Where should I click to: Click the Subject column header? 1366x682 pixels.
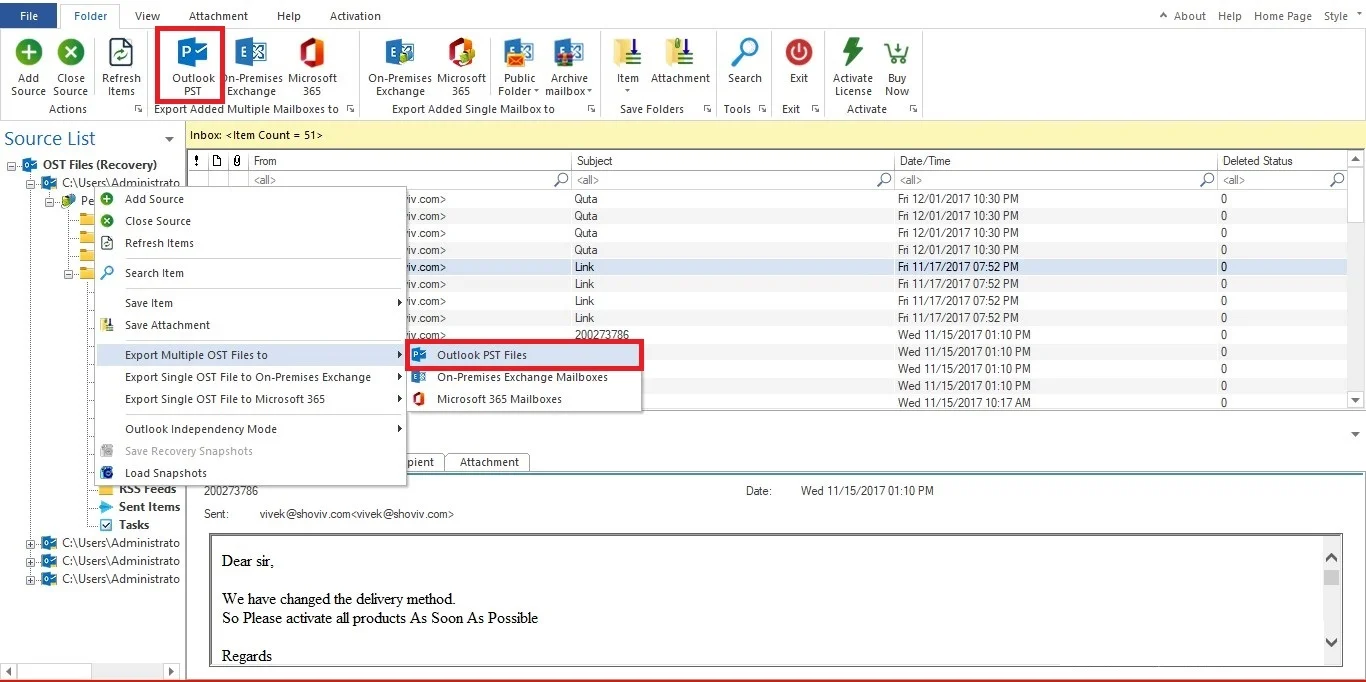pyautogui.click(x=734, y=161)
